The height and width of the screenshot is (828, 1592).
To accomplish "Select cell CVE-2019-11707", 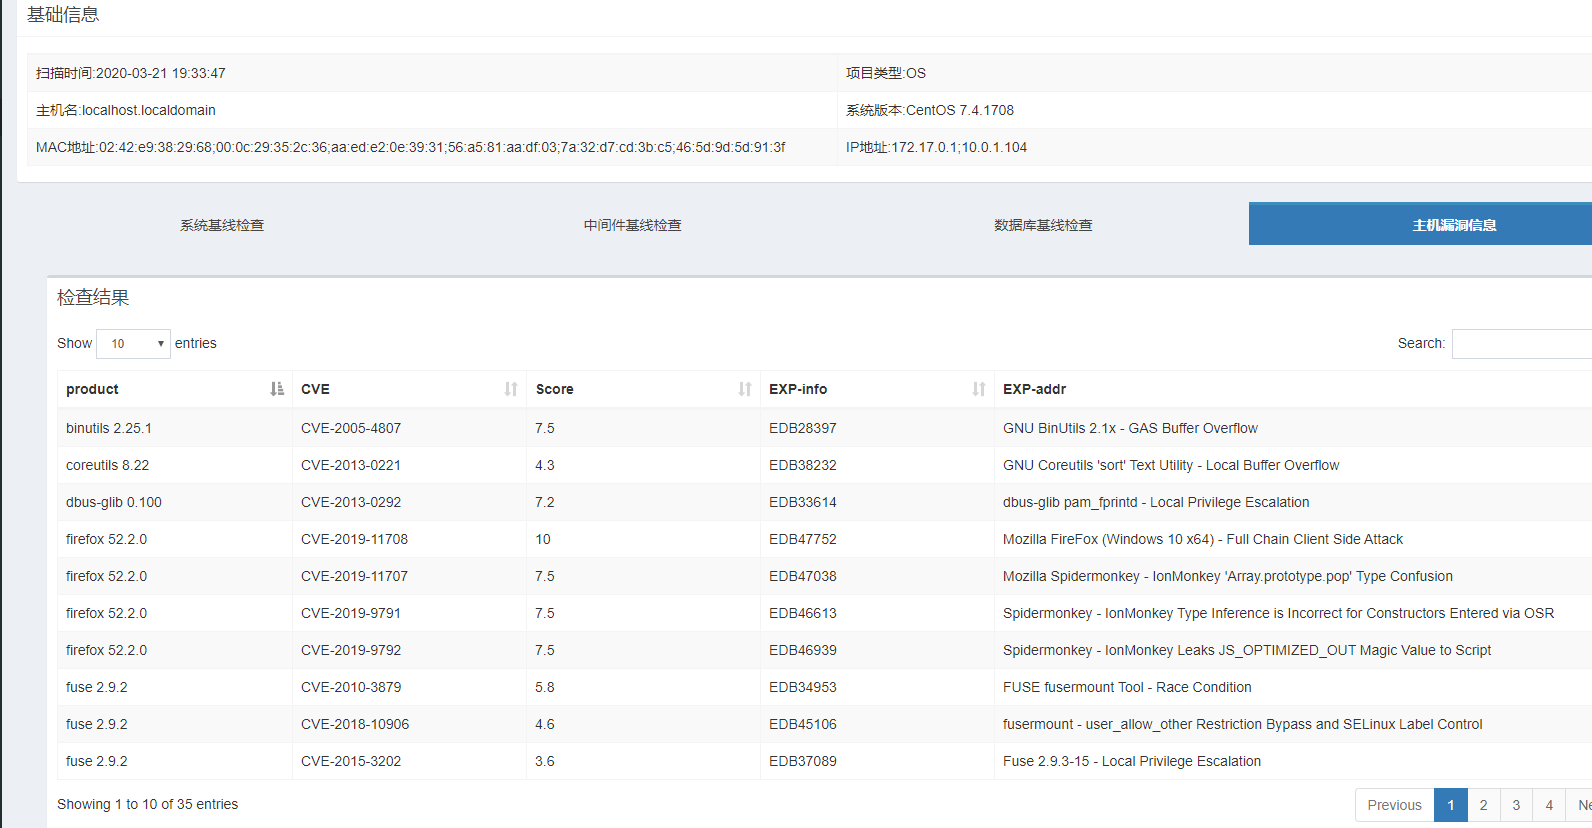I will (355, 576).
